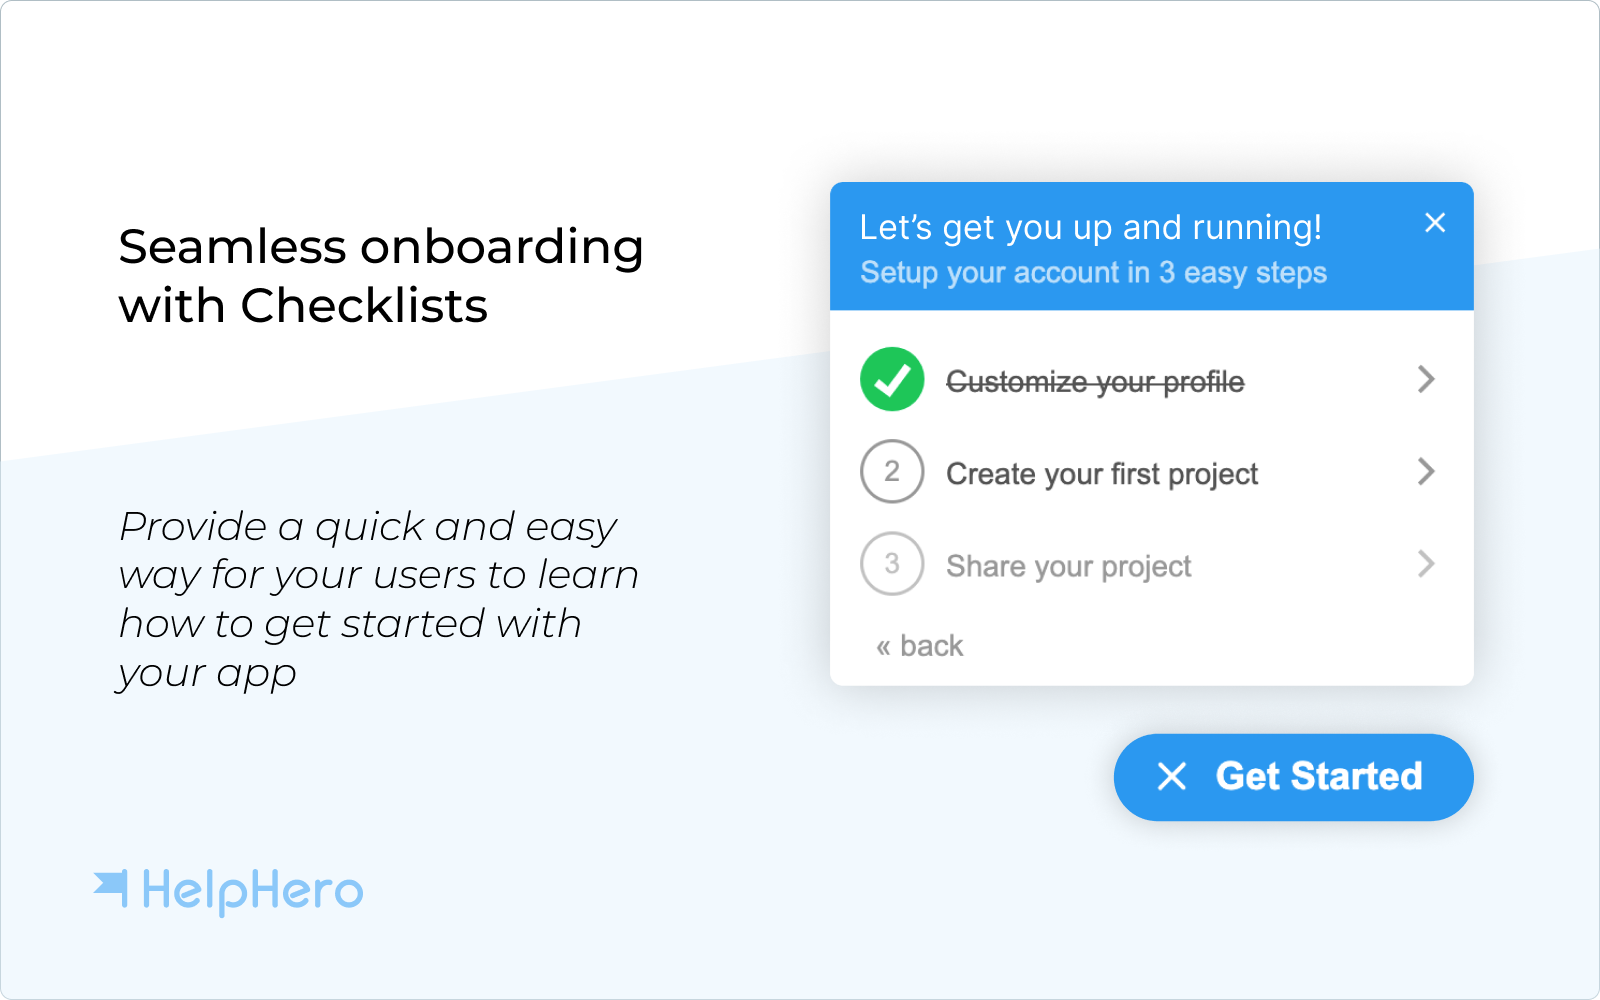Select the step 2 circle
Image resolution: width=1600 pixels, height=1000 pixels.
pos(891,471)
